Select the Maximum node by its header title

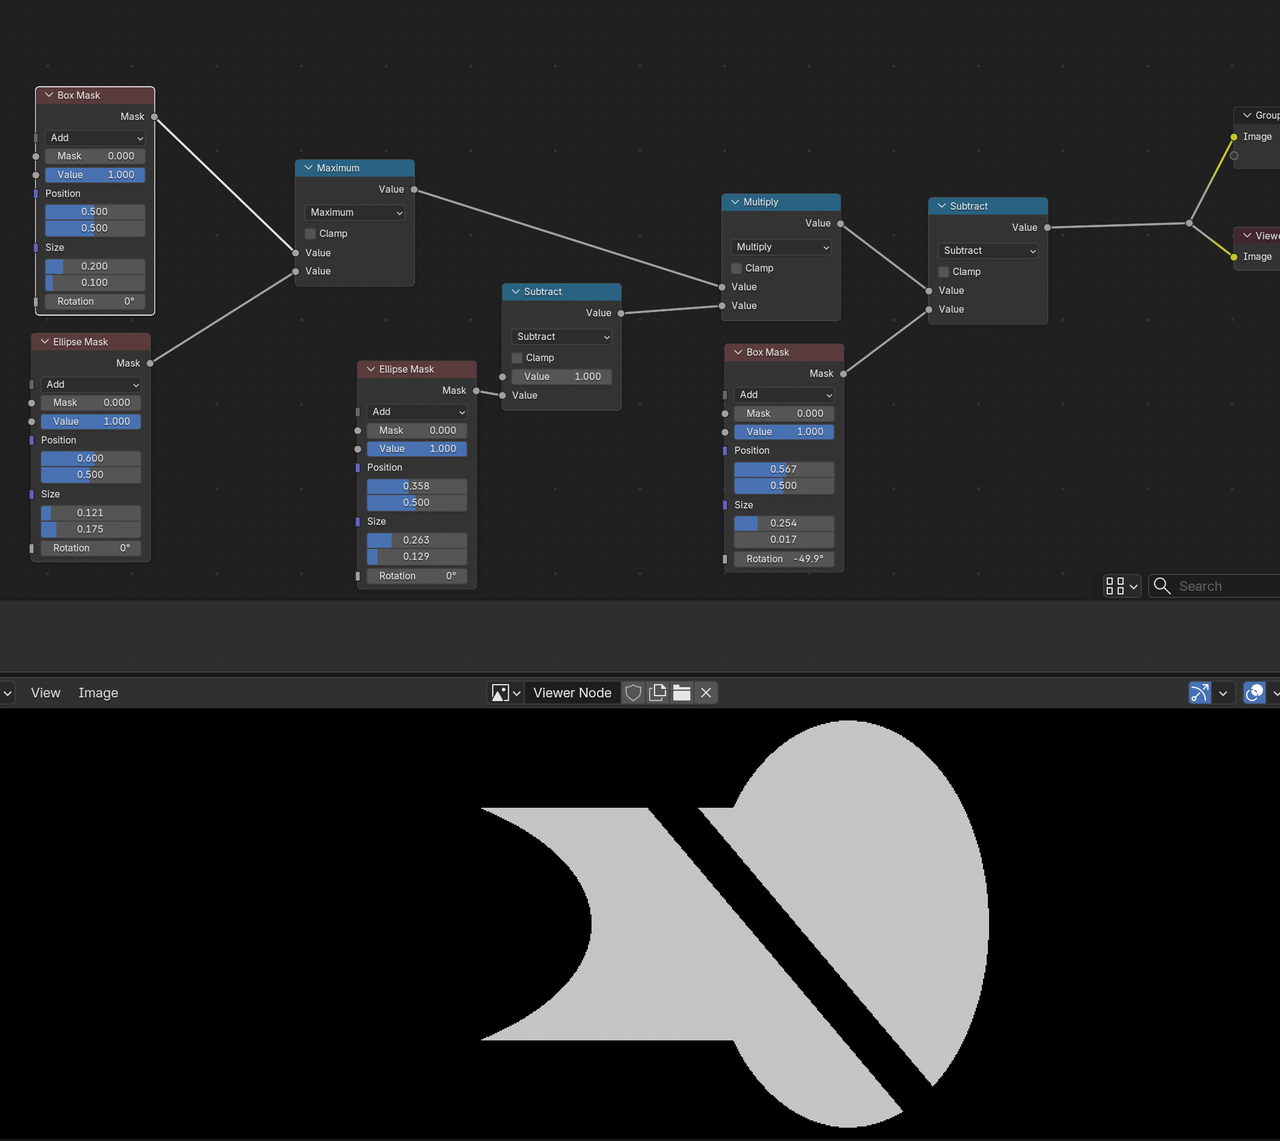pyautogui.click(x=338, y=168)
